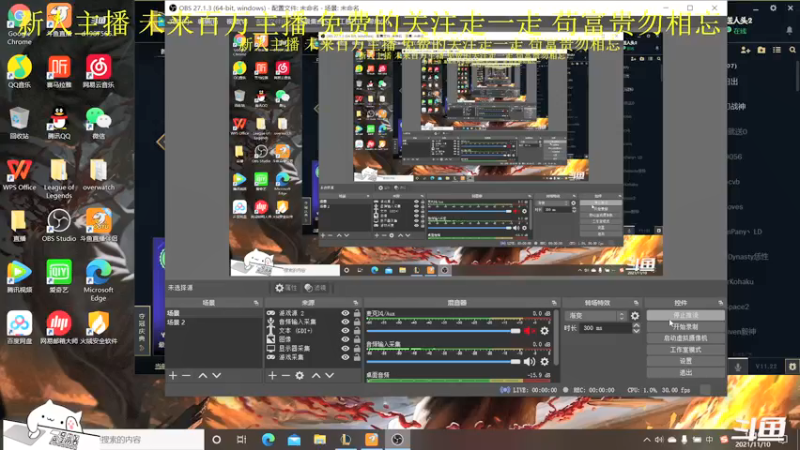Pop out the 场景 dock panel

tap(256, 303)
